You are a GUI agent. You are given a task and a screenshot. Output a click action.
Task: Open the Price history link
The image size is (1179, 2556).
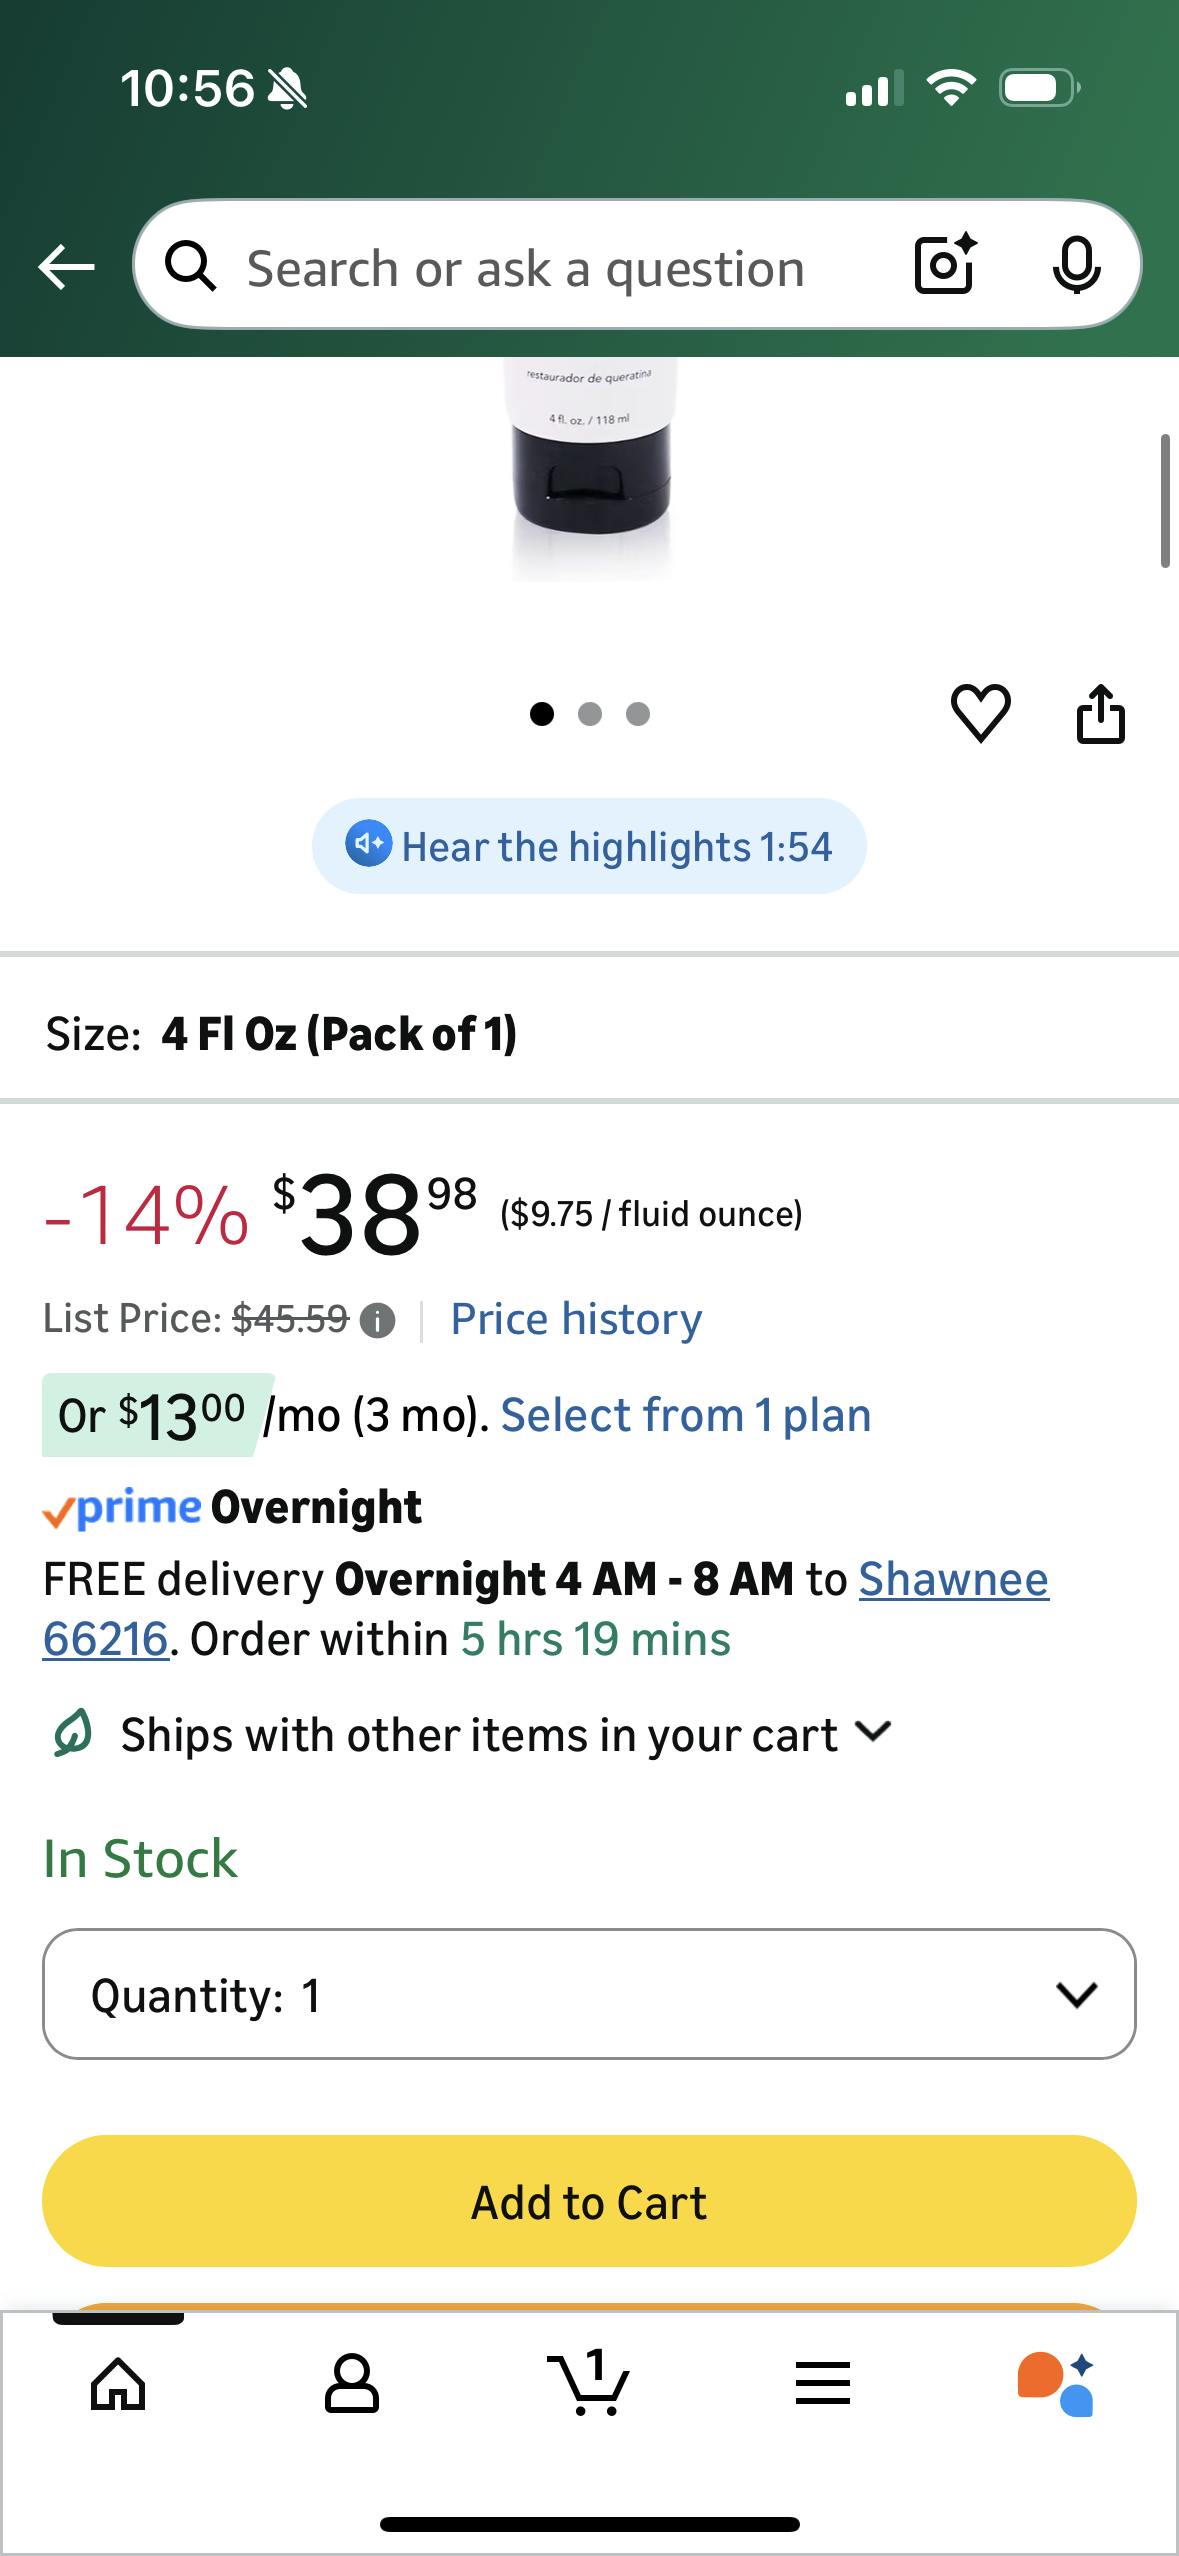point(576,1319)
